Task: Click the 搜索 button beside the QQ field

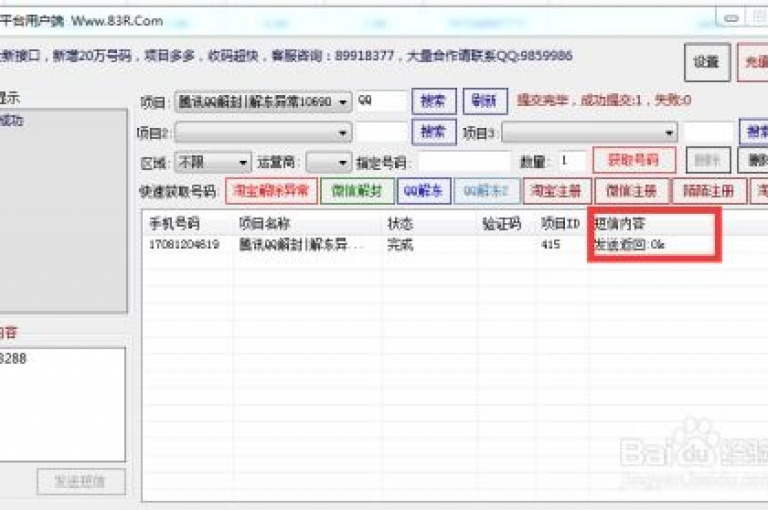Action: [434, 101]
